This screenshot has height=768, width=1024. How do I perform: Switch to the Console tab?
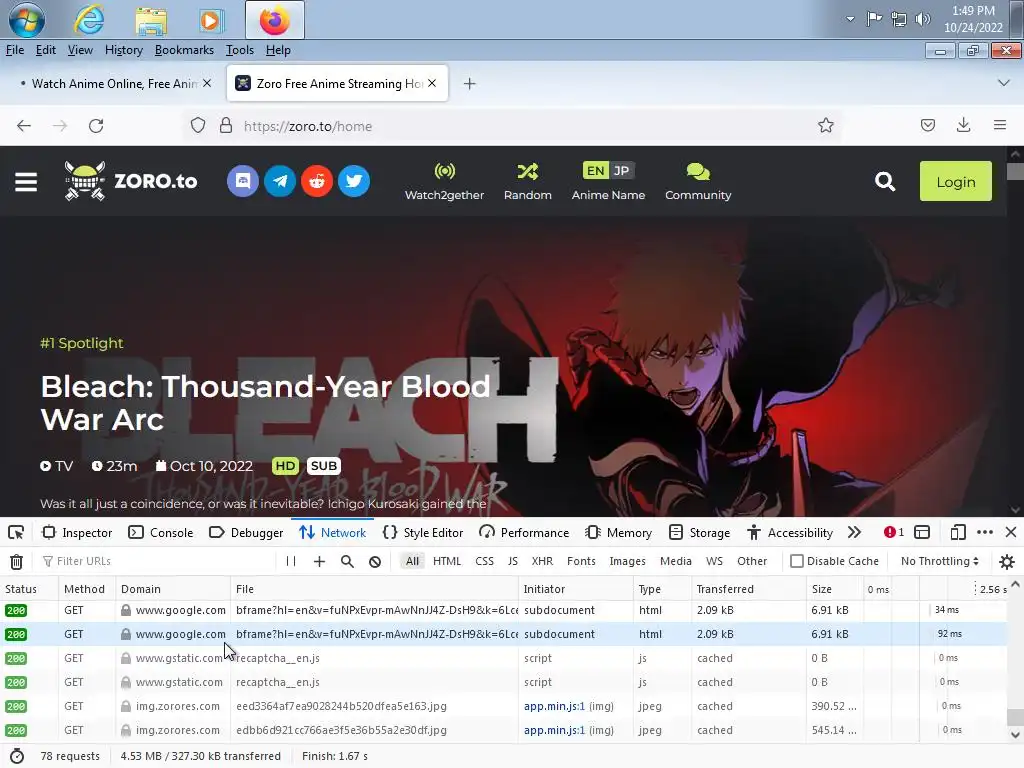(161, 533)
